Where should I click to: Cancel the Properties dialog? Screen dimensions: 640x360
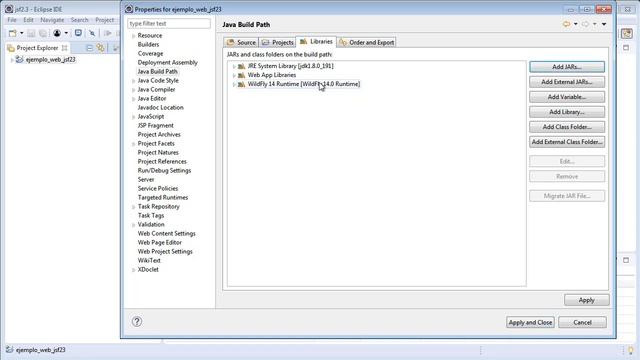[x=582, y=322]
